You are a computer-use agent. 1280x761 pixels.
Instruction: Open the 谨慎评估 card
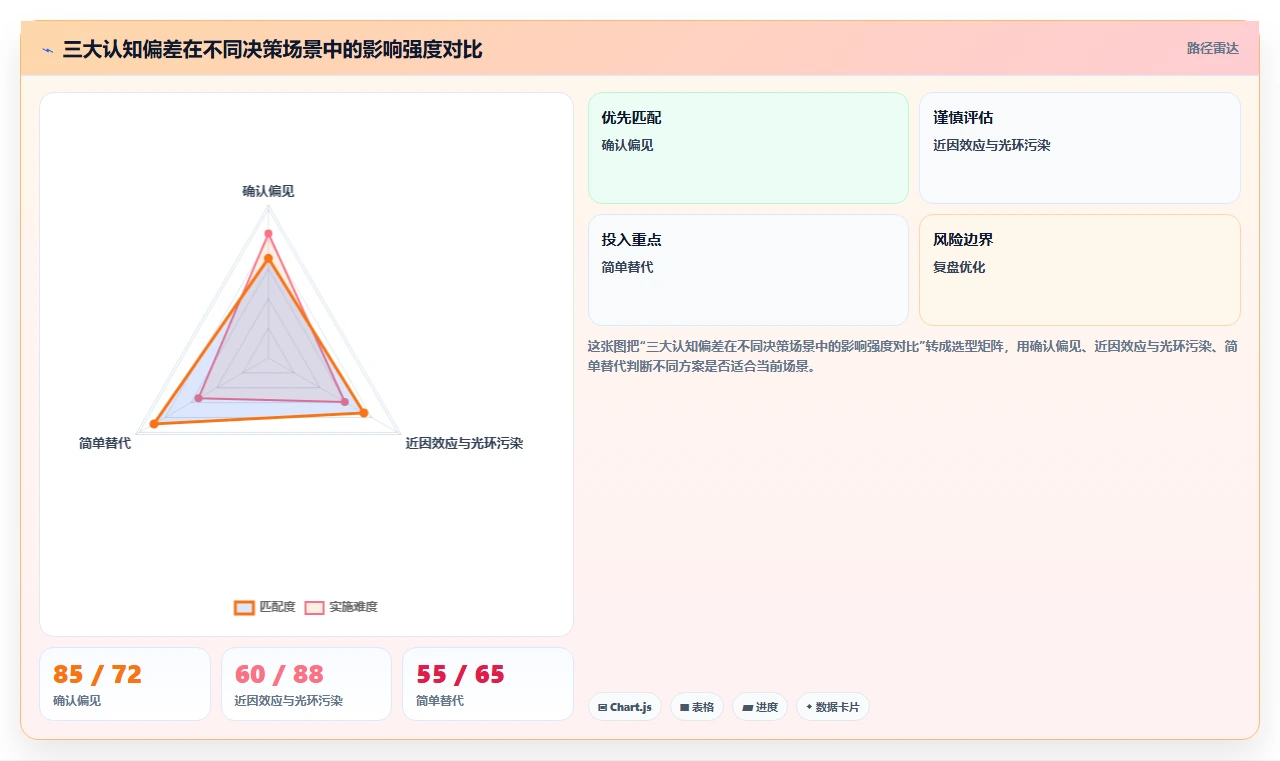coord(1080,148)
